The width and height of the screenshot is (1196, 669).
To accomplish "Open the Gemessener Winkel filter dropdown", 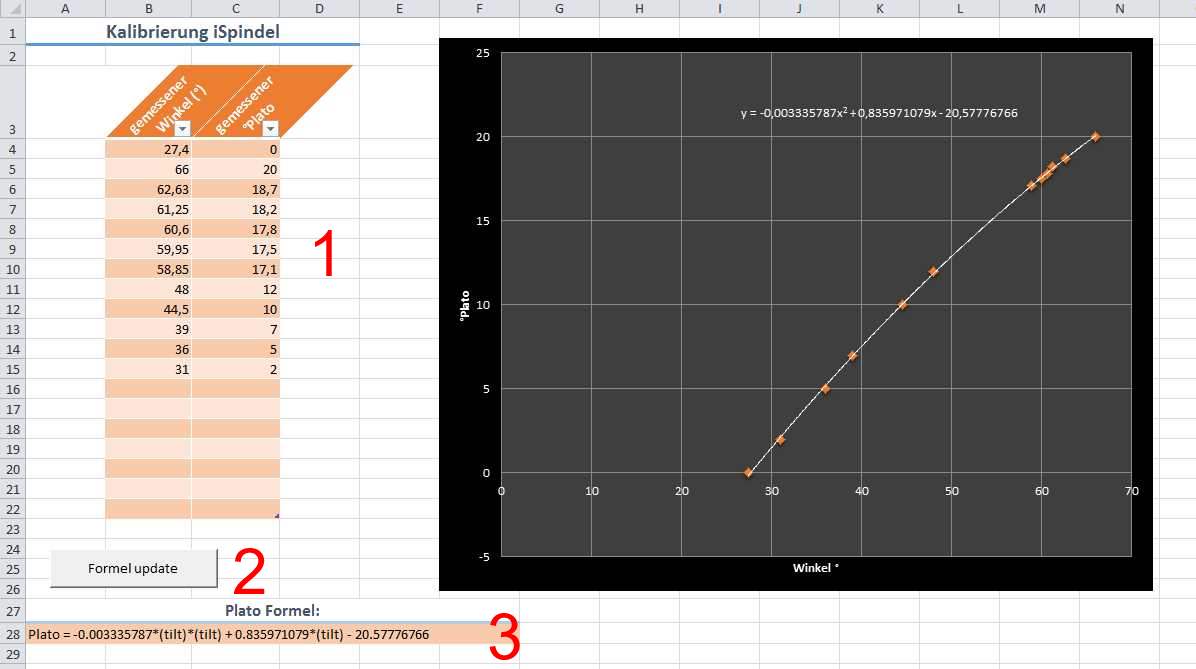I will pos(182,129).
